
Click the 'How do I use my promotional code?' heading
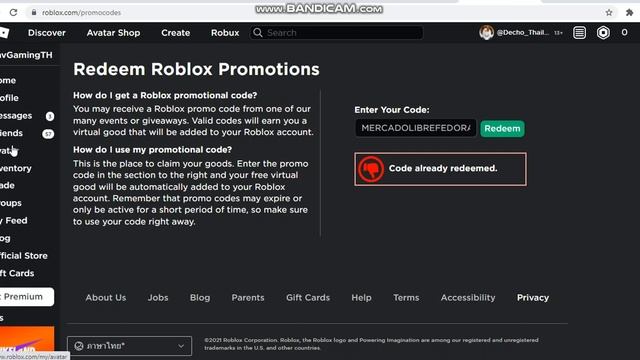(x=152, y=150)
